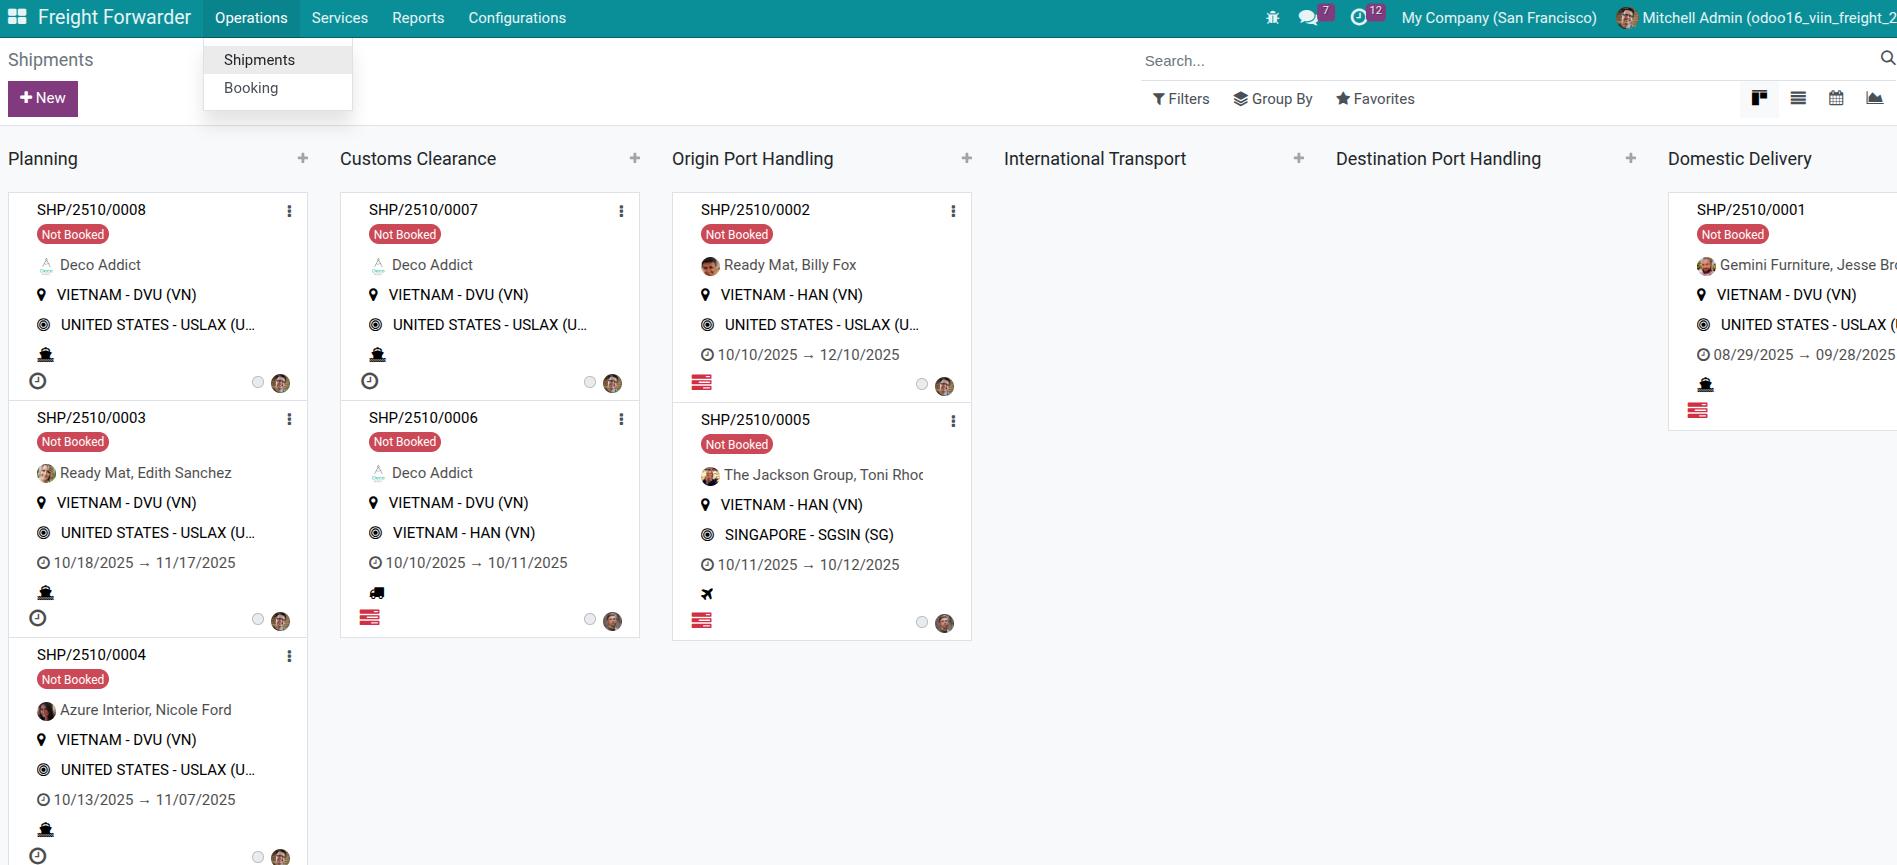Viewport: 1897px width, 865px height.
Task: Switch to list view
Action: point(1797,98)
